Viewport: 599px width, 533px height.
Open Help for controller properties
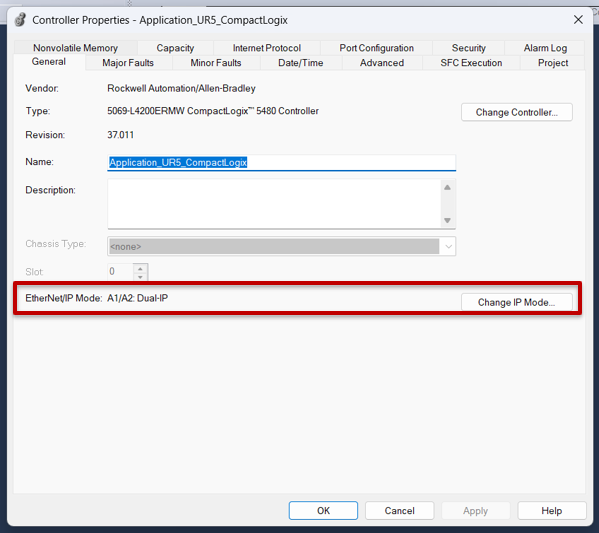click(x=552, y=511)
